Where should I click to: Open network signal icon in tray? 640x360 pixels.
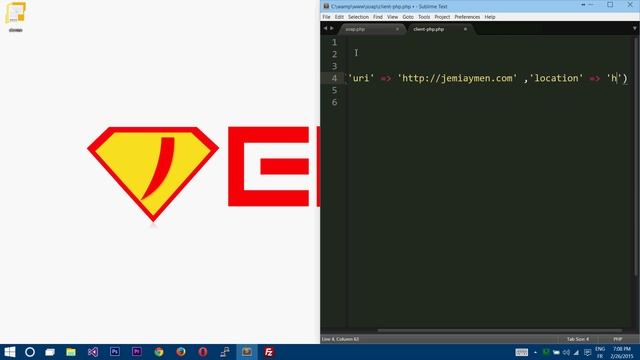coord(576,352)
